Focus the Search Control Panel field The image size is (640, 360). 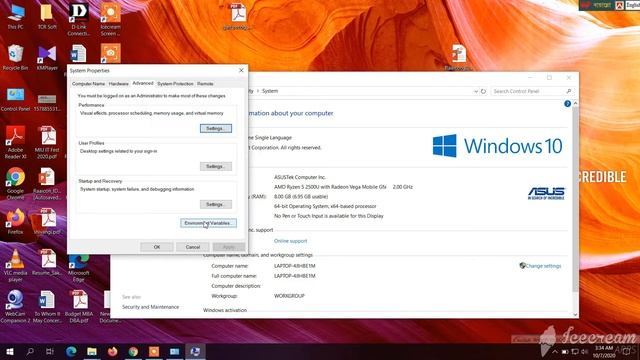click(531, 91)
